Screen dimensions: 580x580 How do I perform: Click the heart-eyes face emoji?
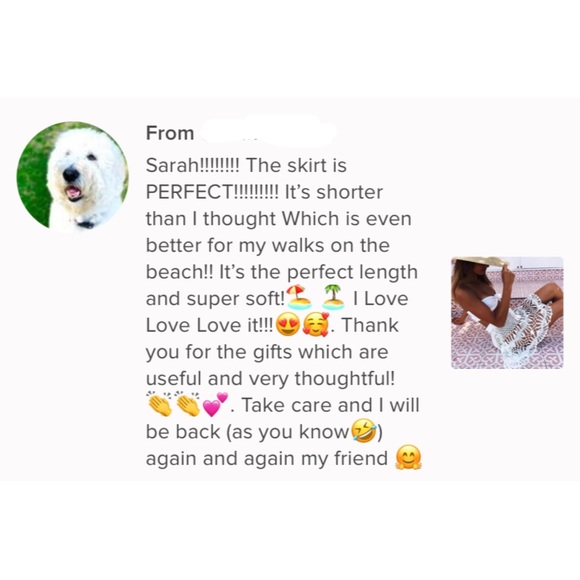tap(288, 324)
